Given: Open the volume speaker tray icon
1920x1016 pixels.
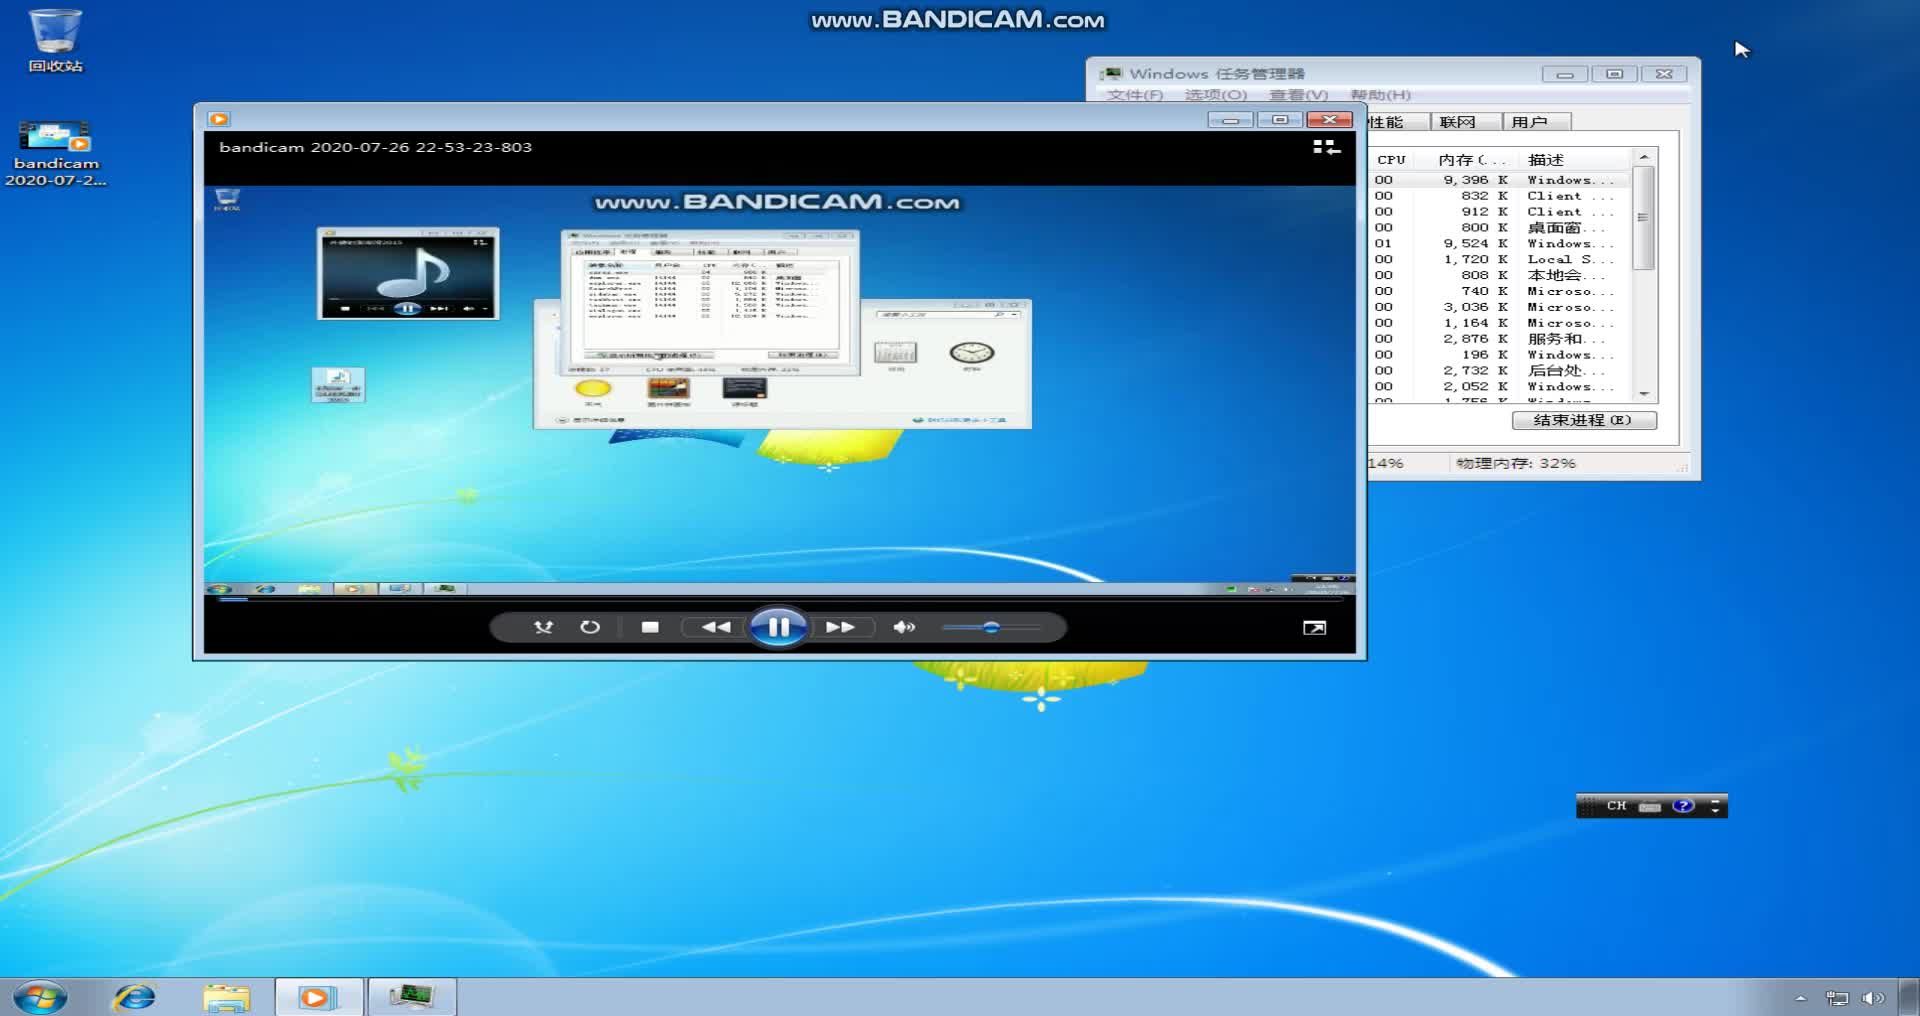Looking at the screenshot, I should tap(1873, 998).
